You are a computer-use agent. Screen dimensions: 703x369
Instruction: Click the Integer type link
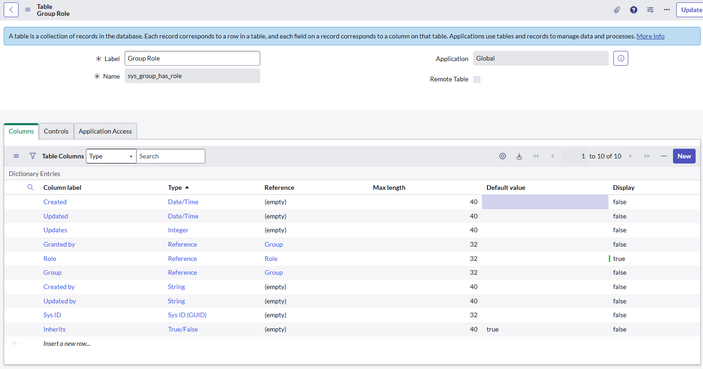(178, 230)
